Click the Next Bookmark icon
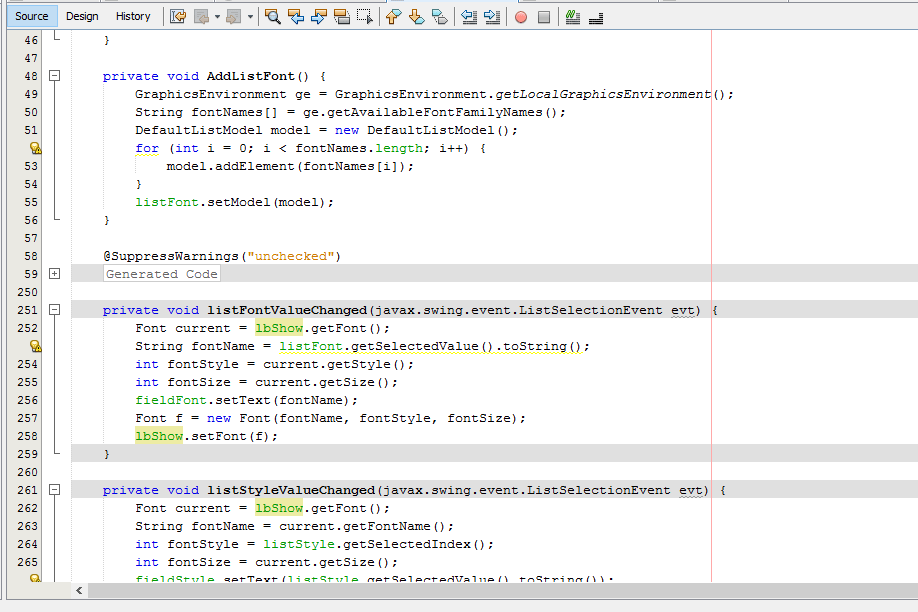The width and height of the screenshot is (918, 612). pyautogui.click(x=415, y=16)
